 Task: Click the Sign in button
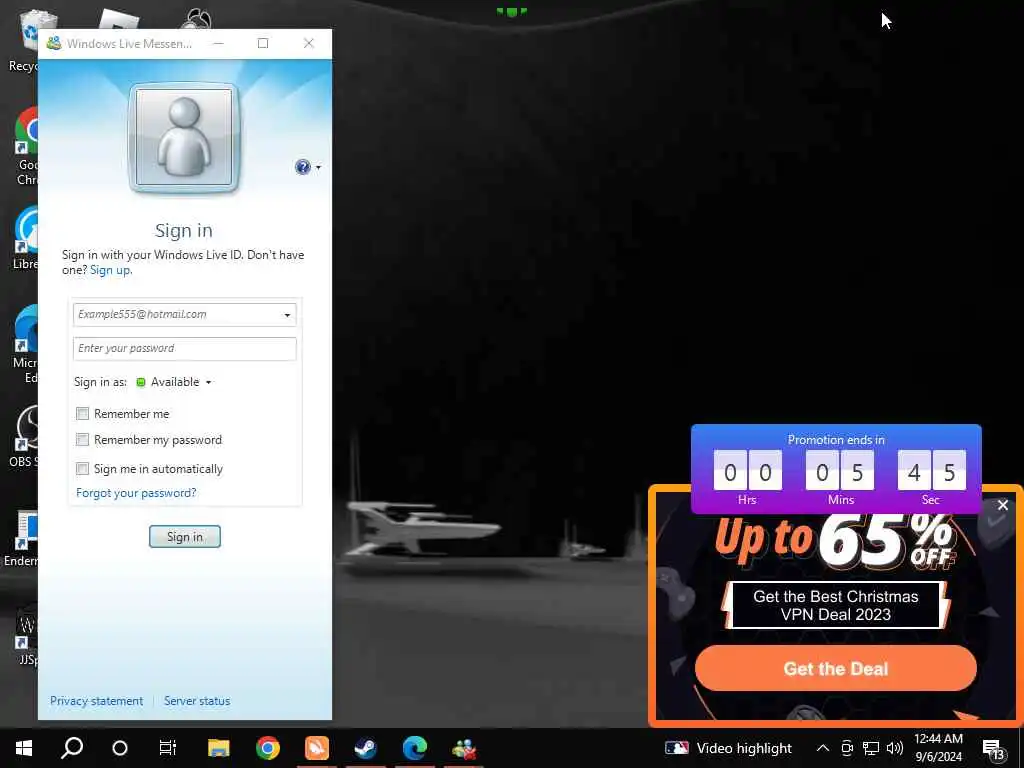[x=185, y=537]
